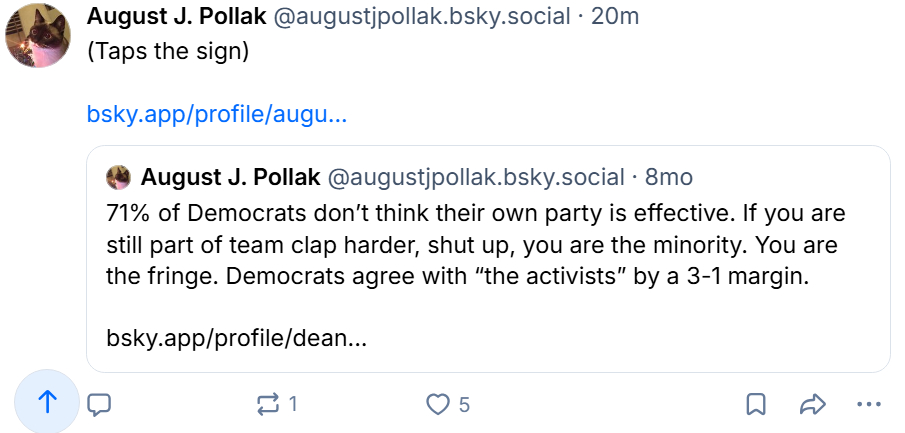
Task: Open the three-dot more options menu
Action: pos(868,404)
